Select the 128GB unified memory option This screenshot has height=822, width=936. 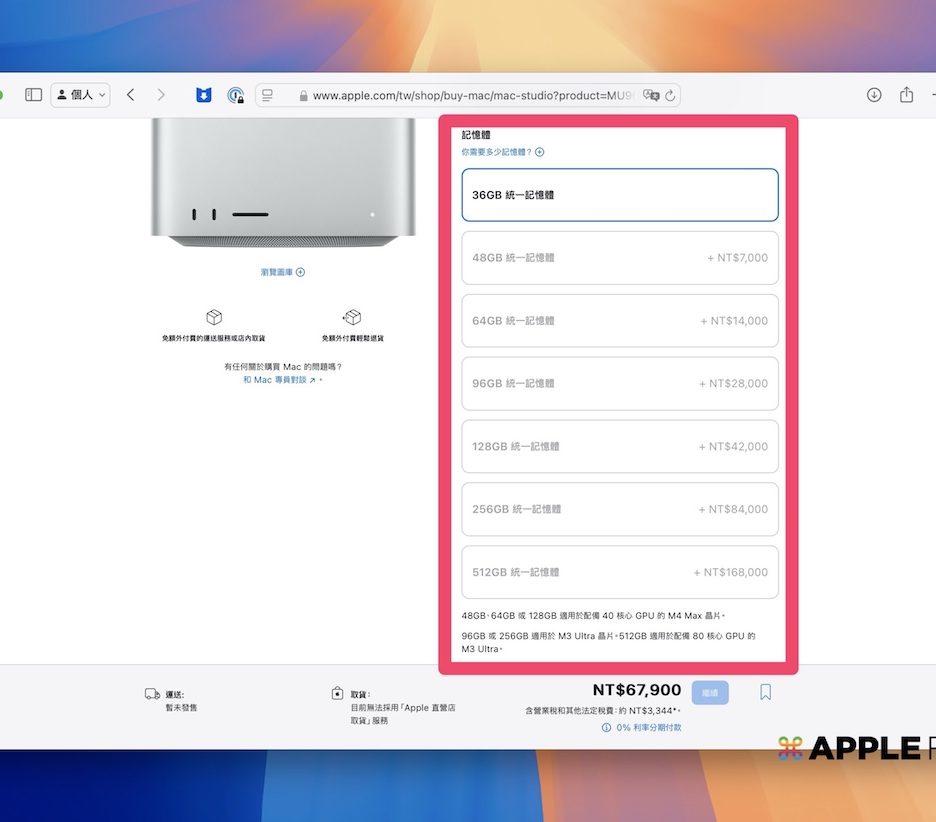[619, 447]
